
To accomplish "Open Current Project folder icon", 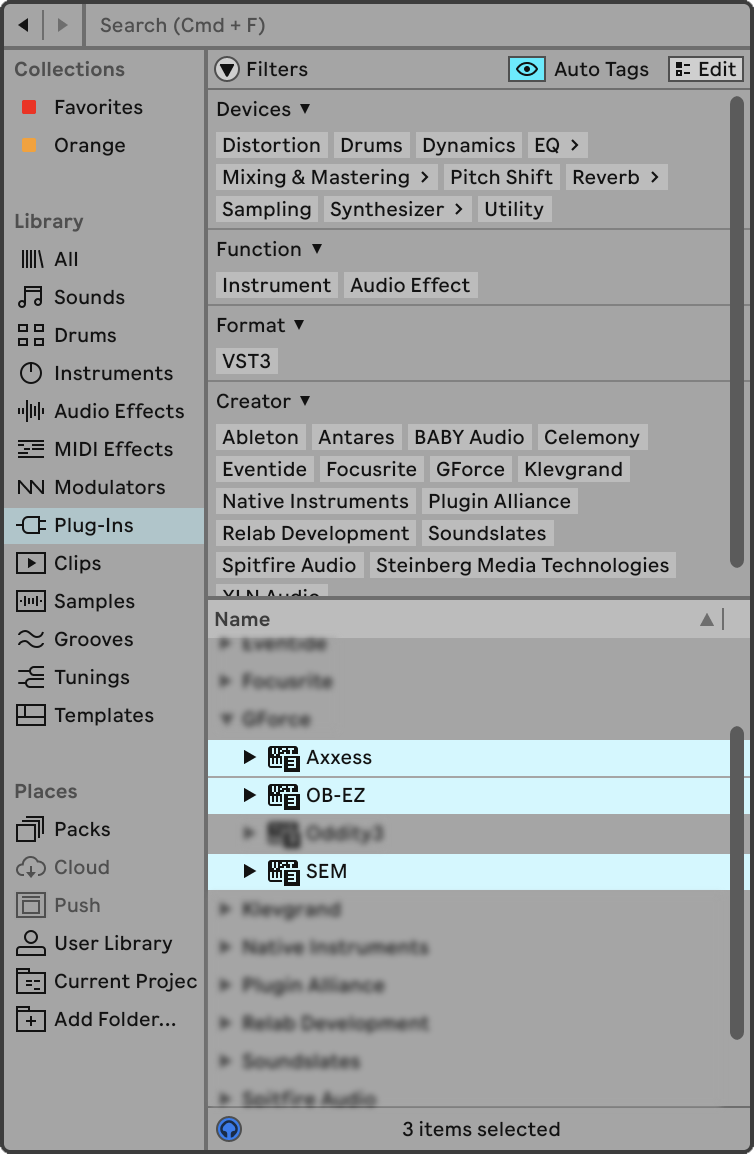I will click(x=31, y=981).
